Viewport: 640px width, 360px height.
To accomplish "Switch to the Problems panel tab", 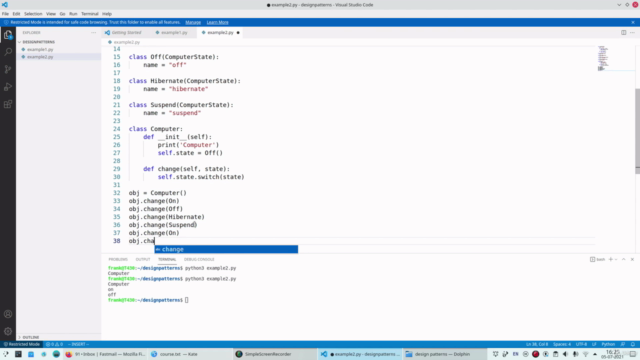I will tap(118, 259).
